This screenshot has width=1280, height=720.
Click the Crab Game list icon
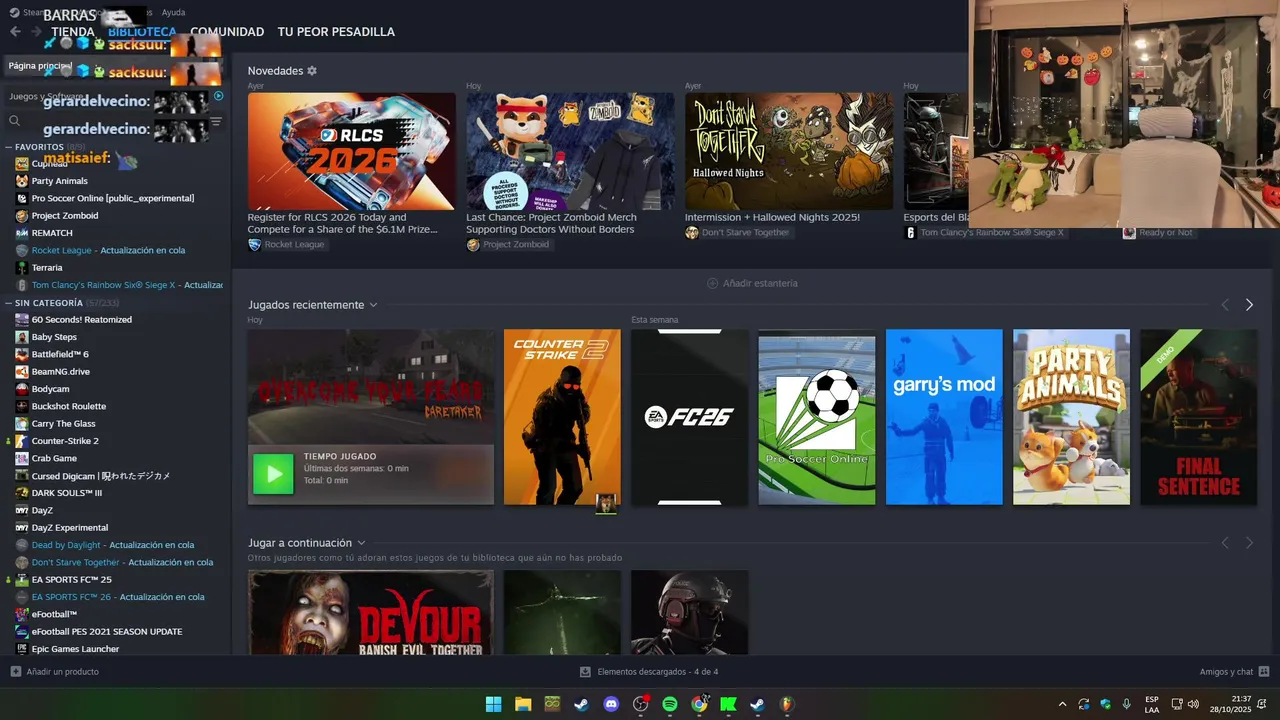[x=22, y=458]
